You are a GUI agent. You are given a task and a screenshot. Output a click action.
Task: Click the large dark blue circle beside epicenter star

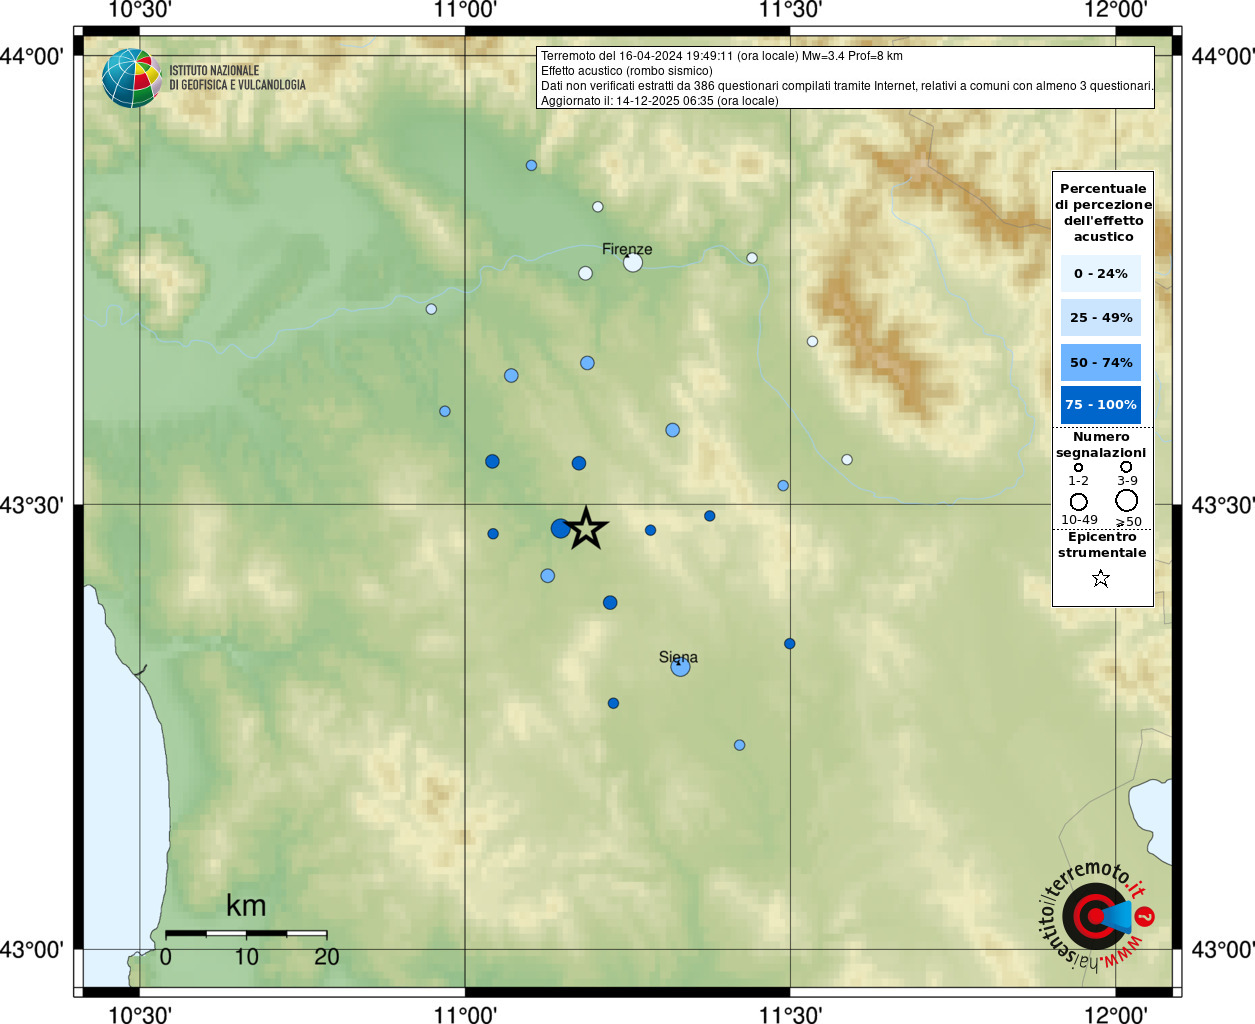[561, 528]
